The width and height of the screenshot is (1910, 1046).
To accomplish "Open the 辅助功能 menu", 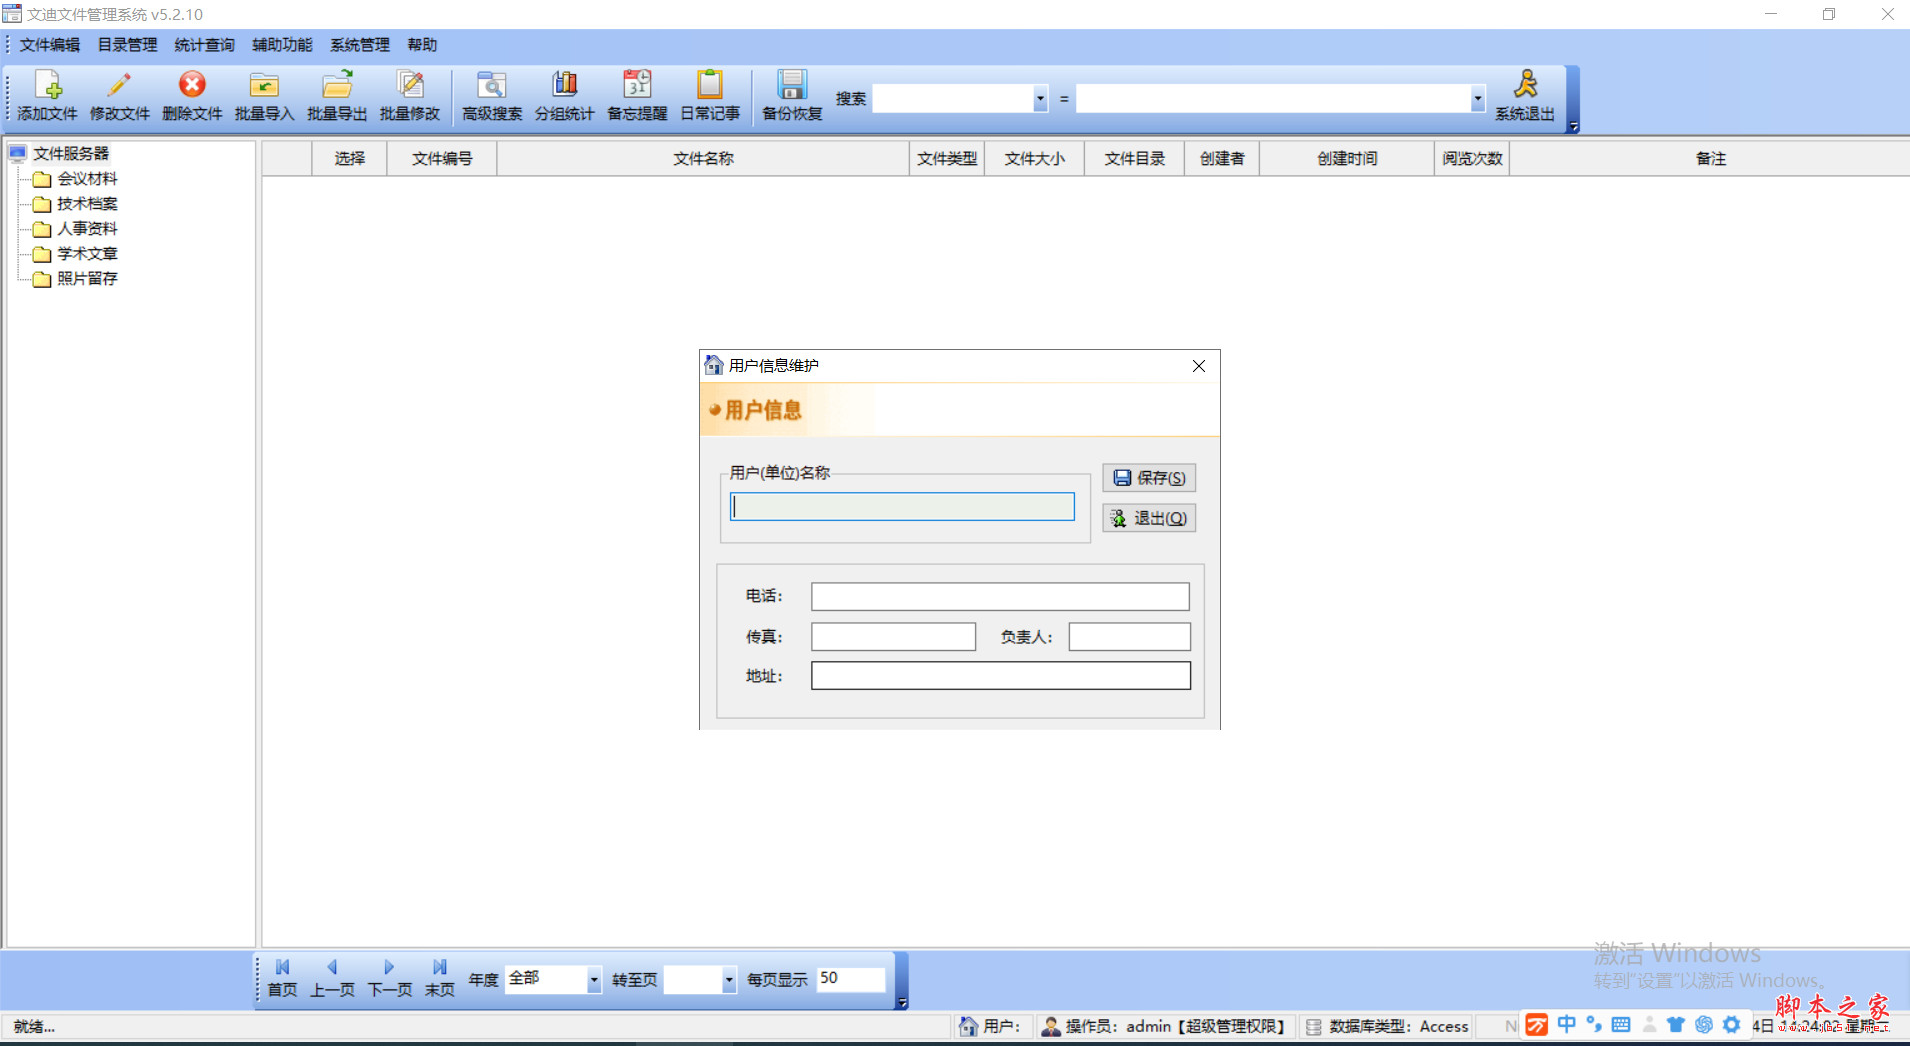I will click(281, 44).
